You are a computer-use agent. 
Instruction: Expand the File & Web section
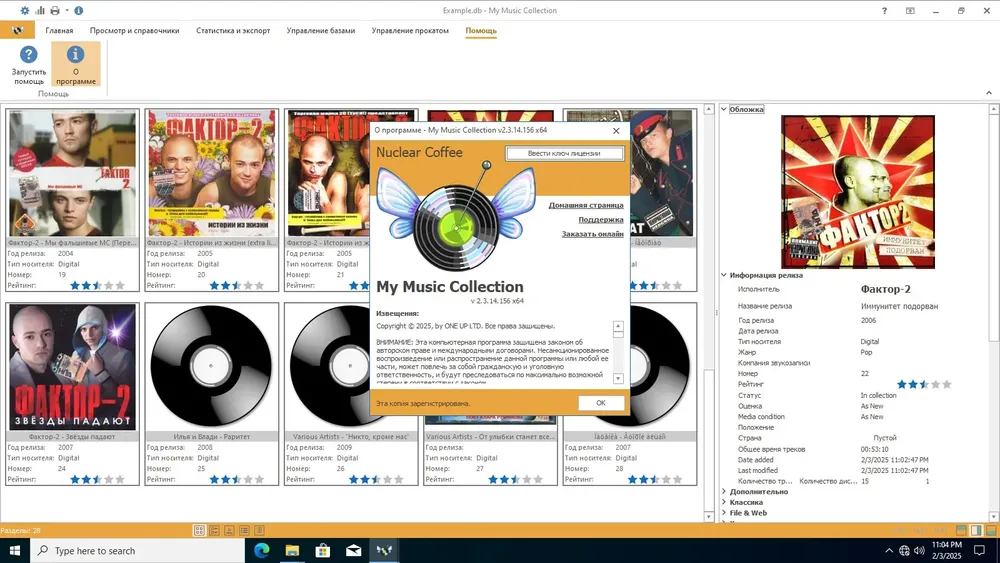click(x=724, y=513)
